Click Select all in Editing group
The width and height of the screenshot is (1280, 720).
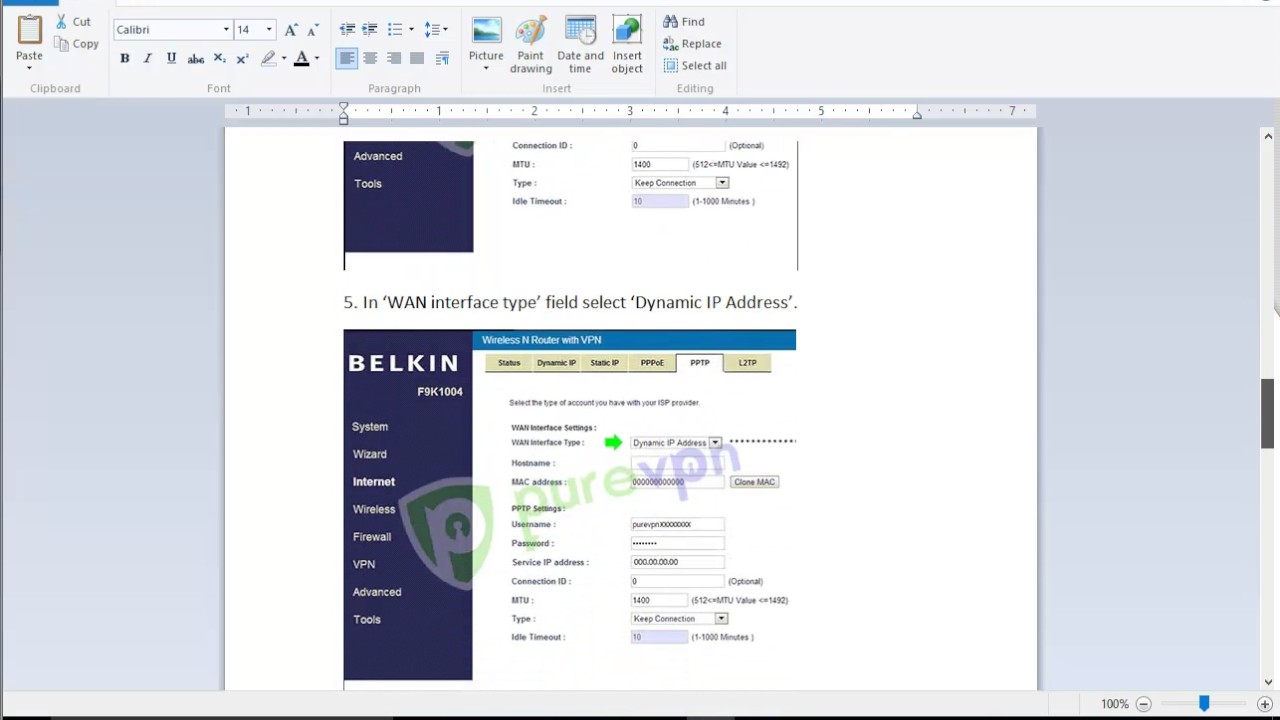tap(695, 65)
